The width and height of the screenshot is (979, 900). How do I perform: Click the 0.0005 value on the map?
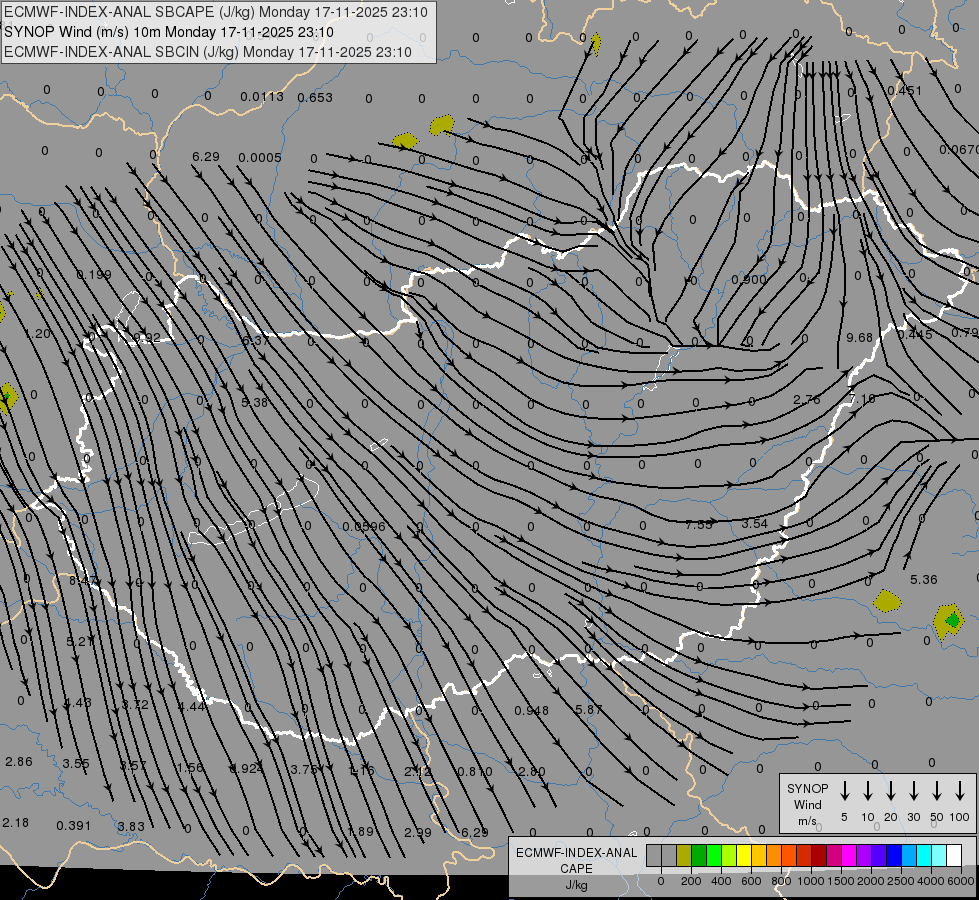click(x=260, y=157)
